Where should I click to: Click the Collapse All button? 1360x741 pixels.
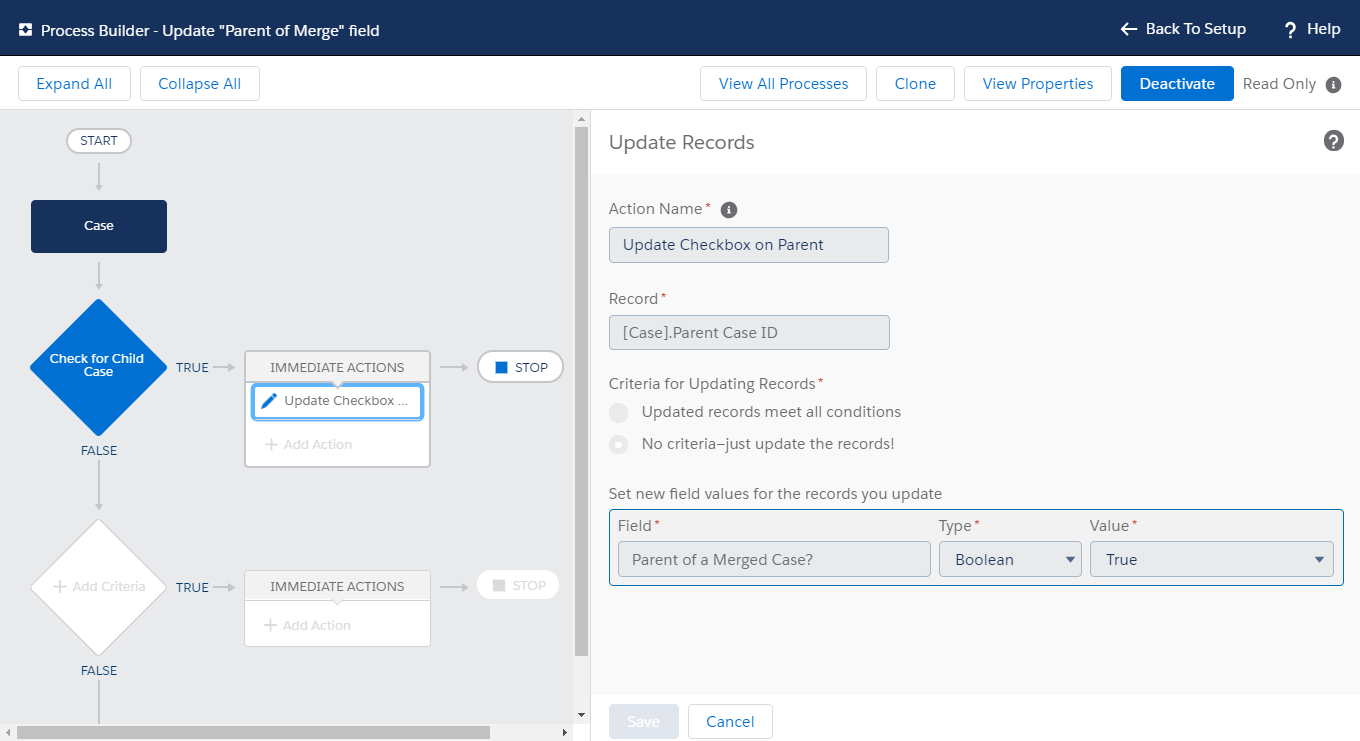pos(200,84)
